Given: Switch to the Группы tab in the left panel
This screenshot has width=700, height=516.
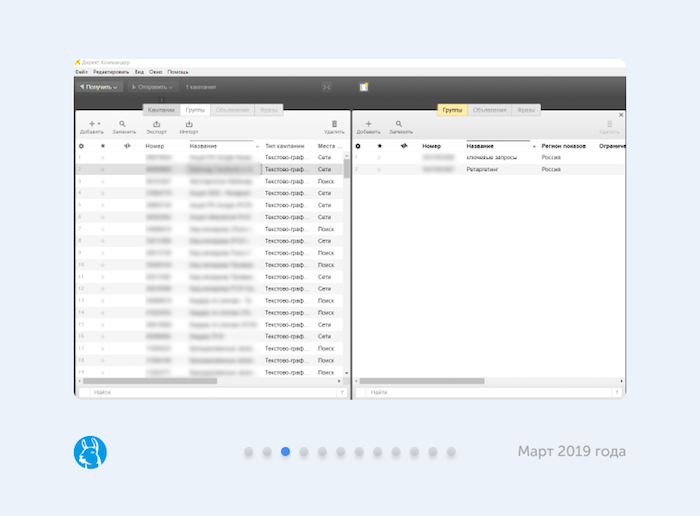Looking at the screenshot, I should [x=195, y=110].
